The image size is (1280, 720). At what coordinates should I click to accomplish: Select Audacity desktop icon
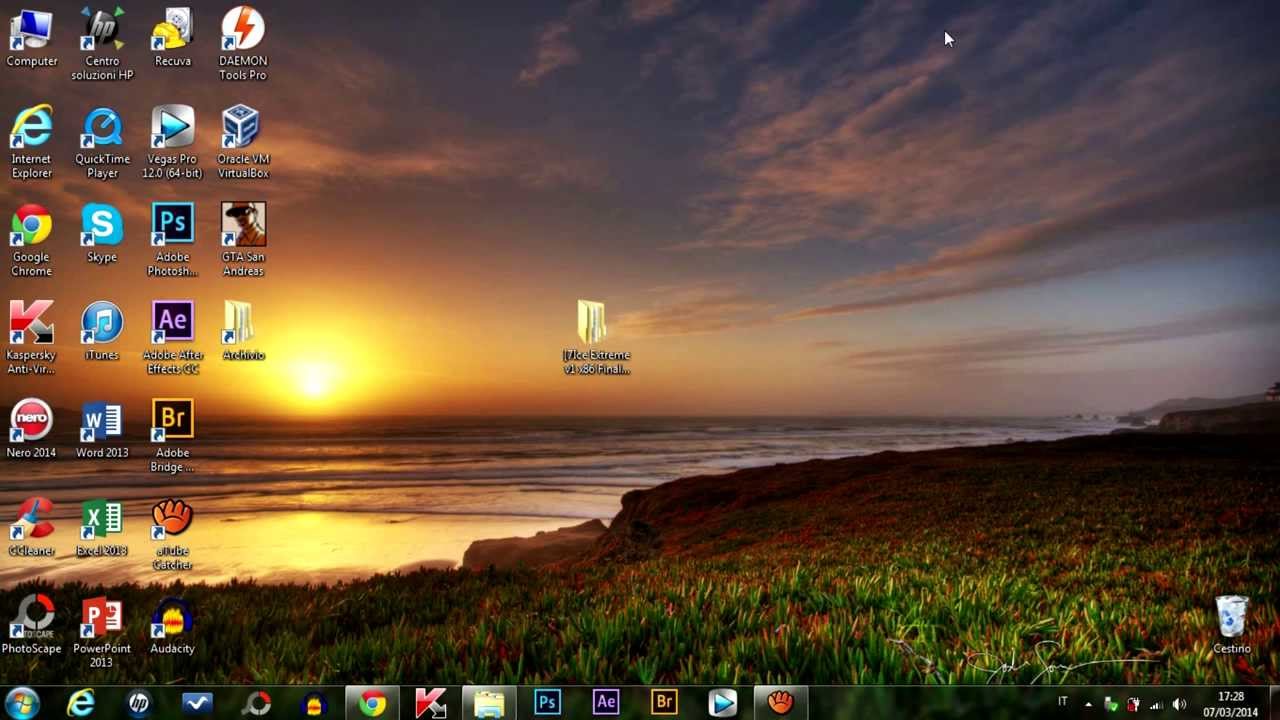[172, 626]
